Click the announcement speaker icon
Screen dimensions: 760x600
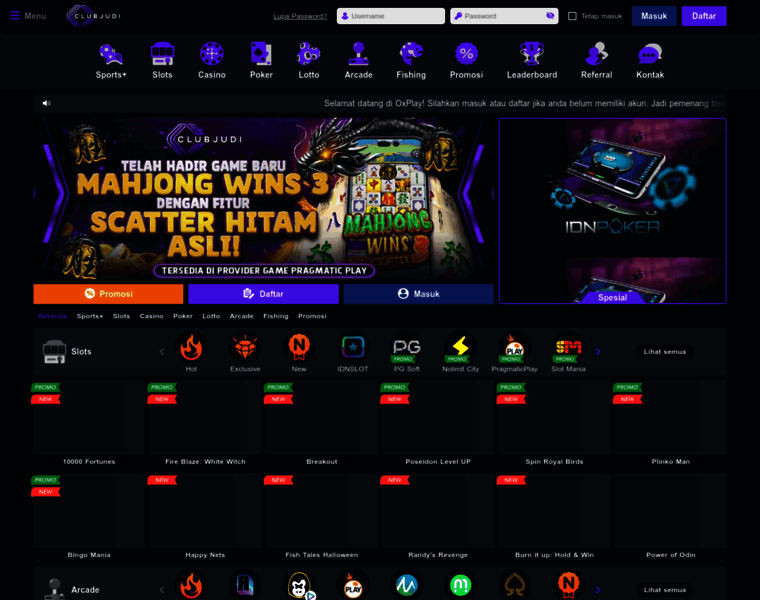(x=47, y=103)
